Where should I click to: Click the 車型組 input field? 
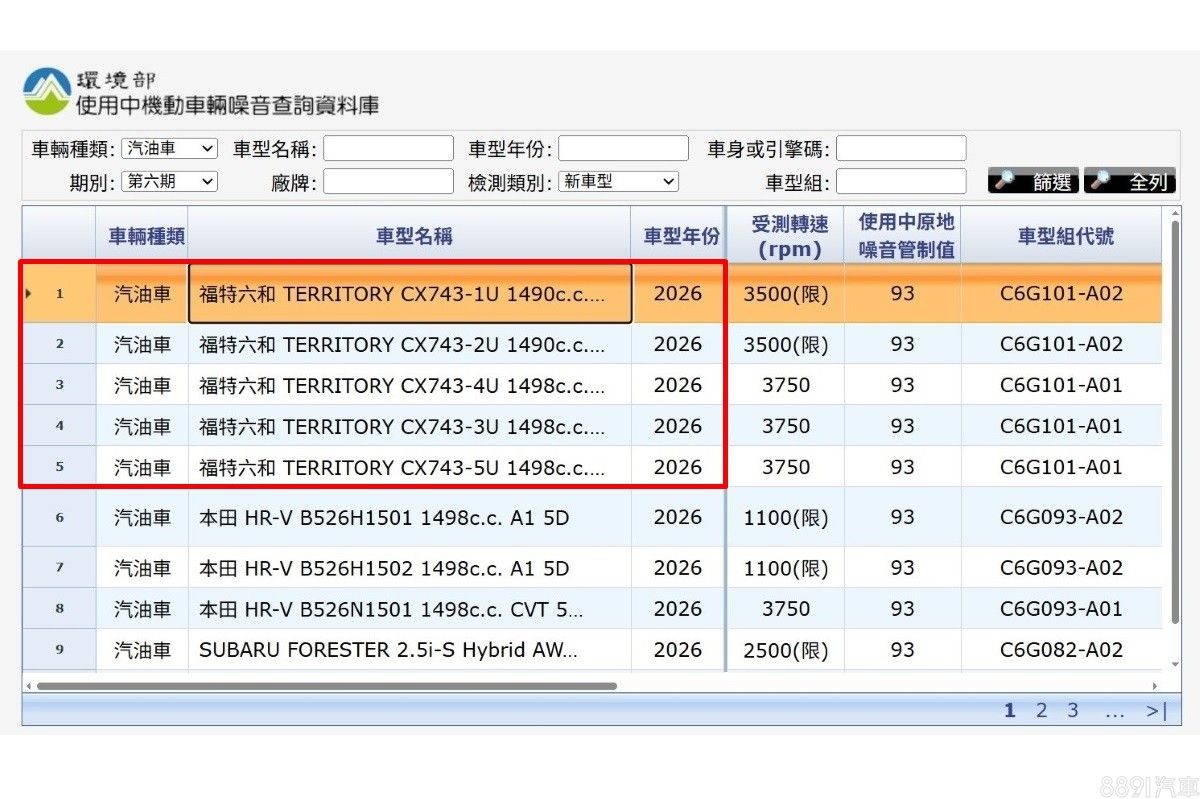click(x=901, y=182)
